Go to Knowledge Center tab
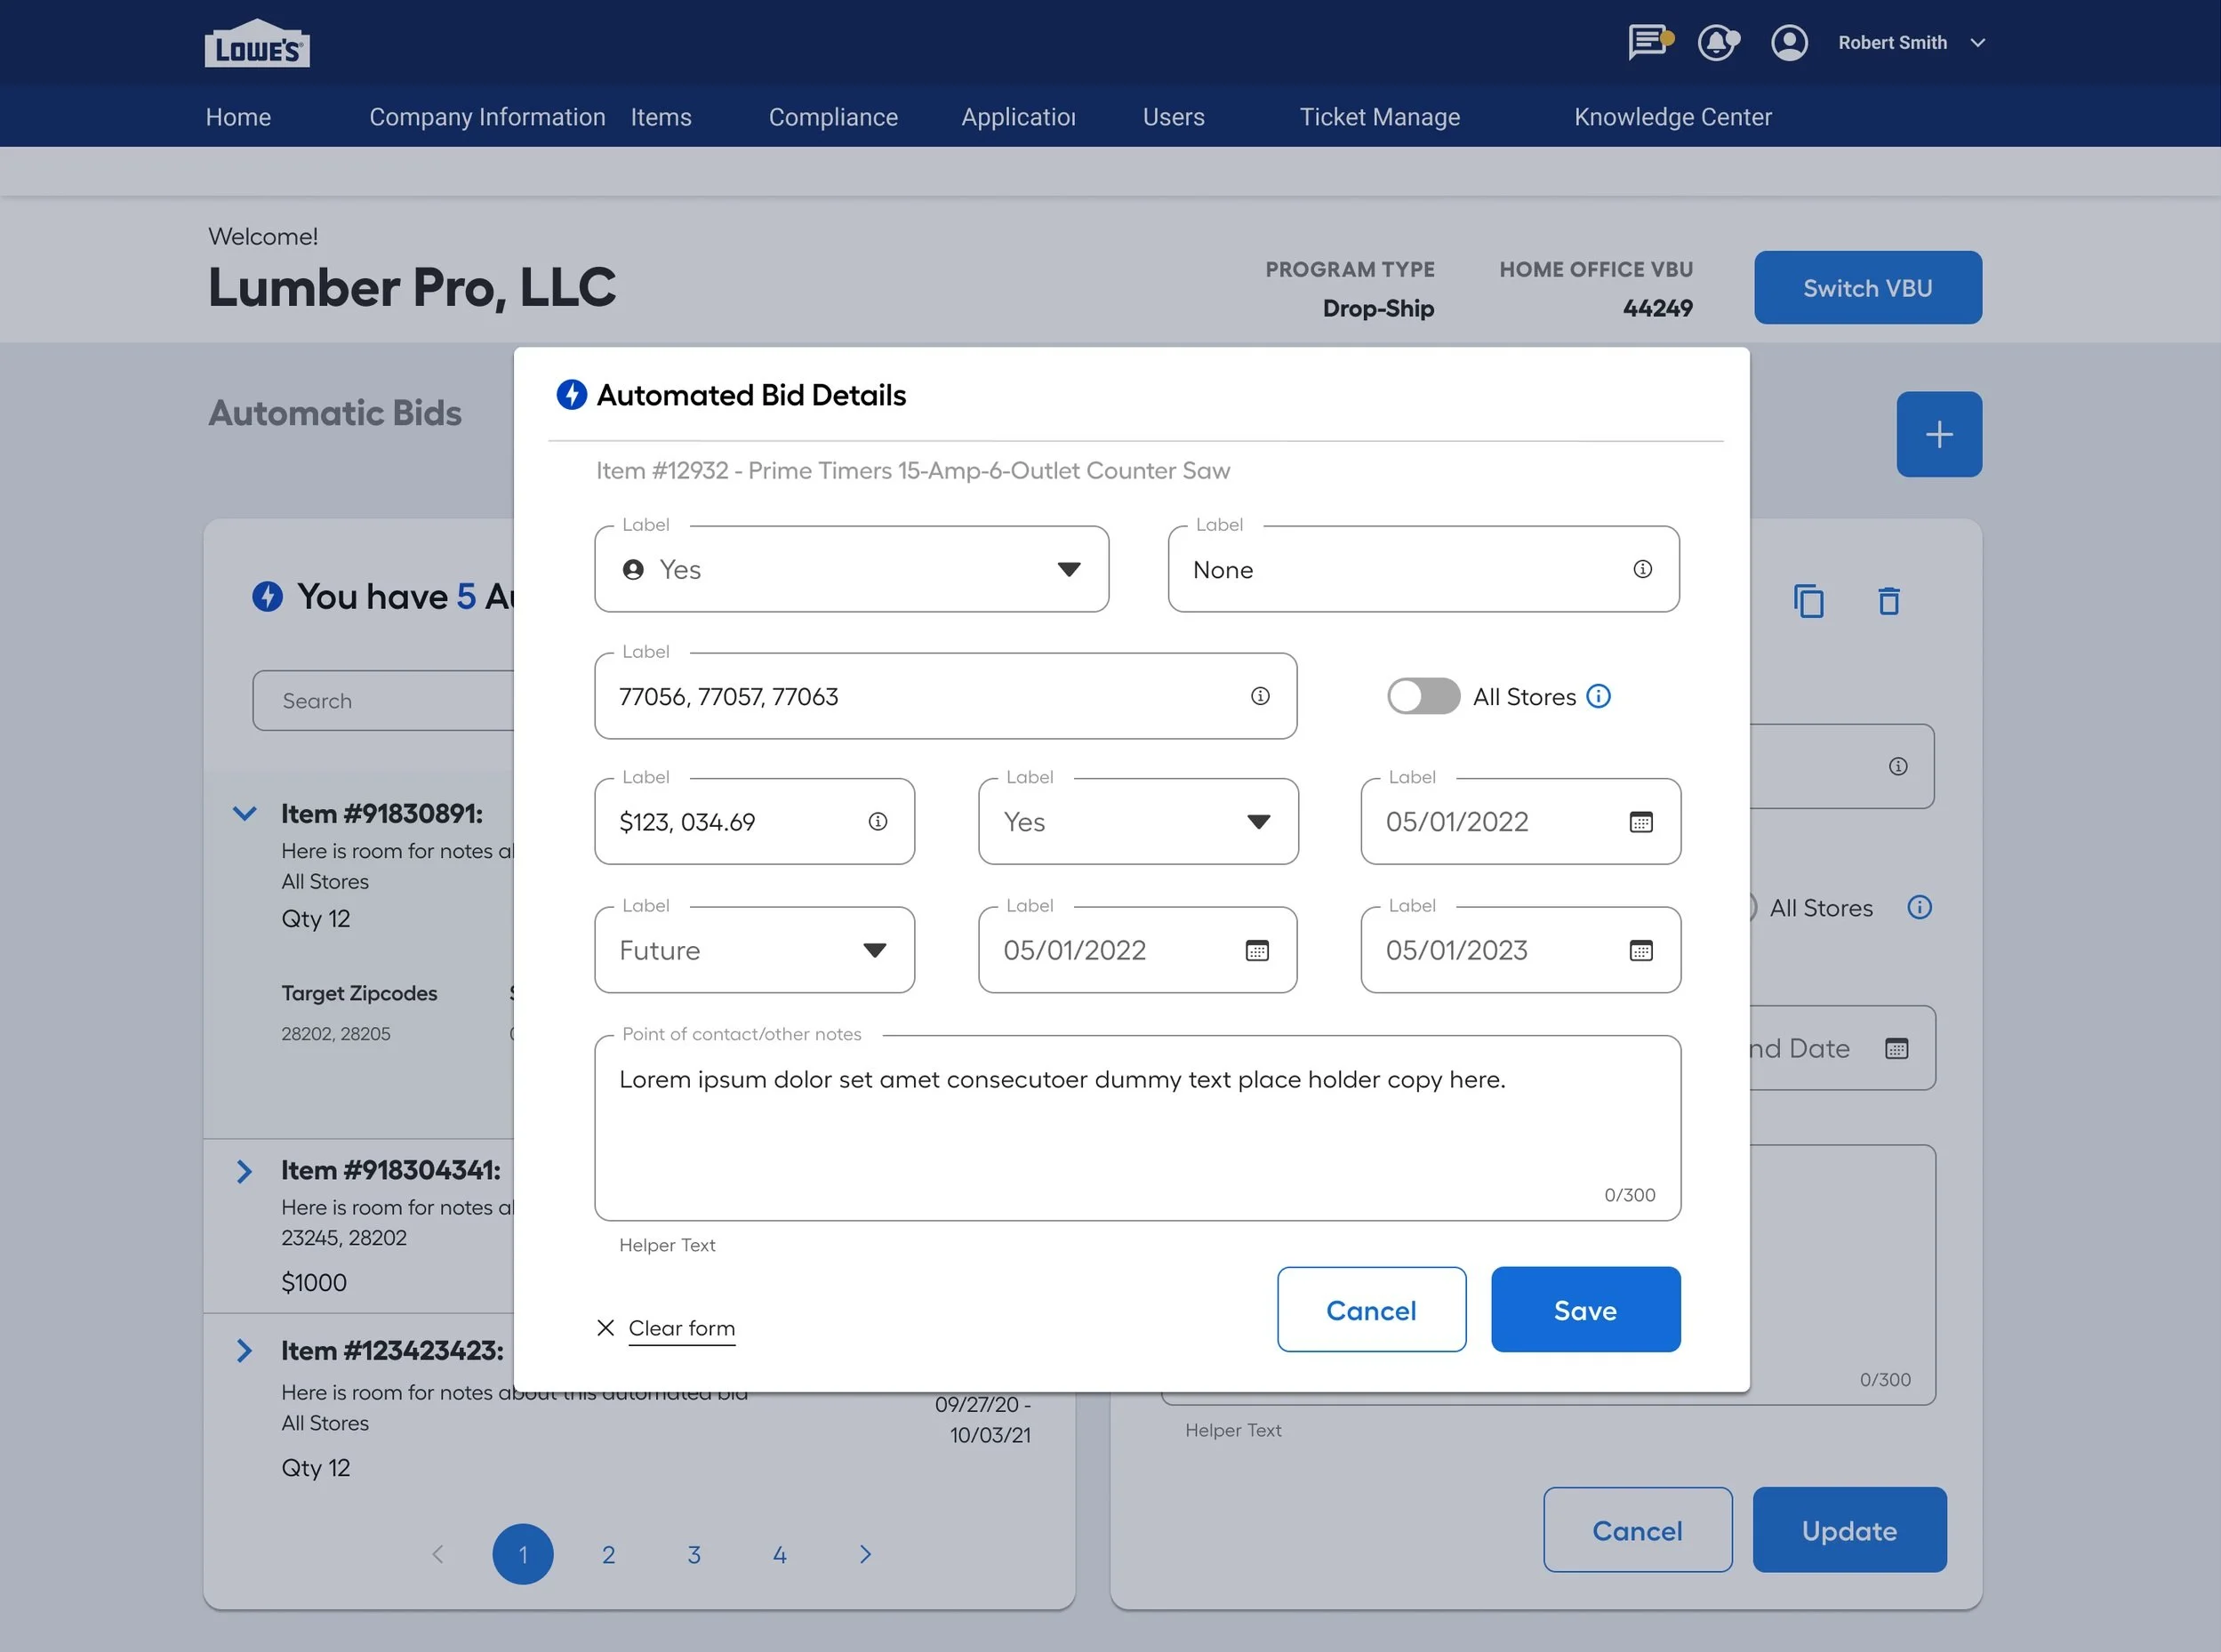The image size is (2221, 1652). [x=1672, y=117]
